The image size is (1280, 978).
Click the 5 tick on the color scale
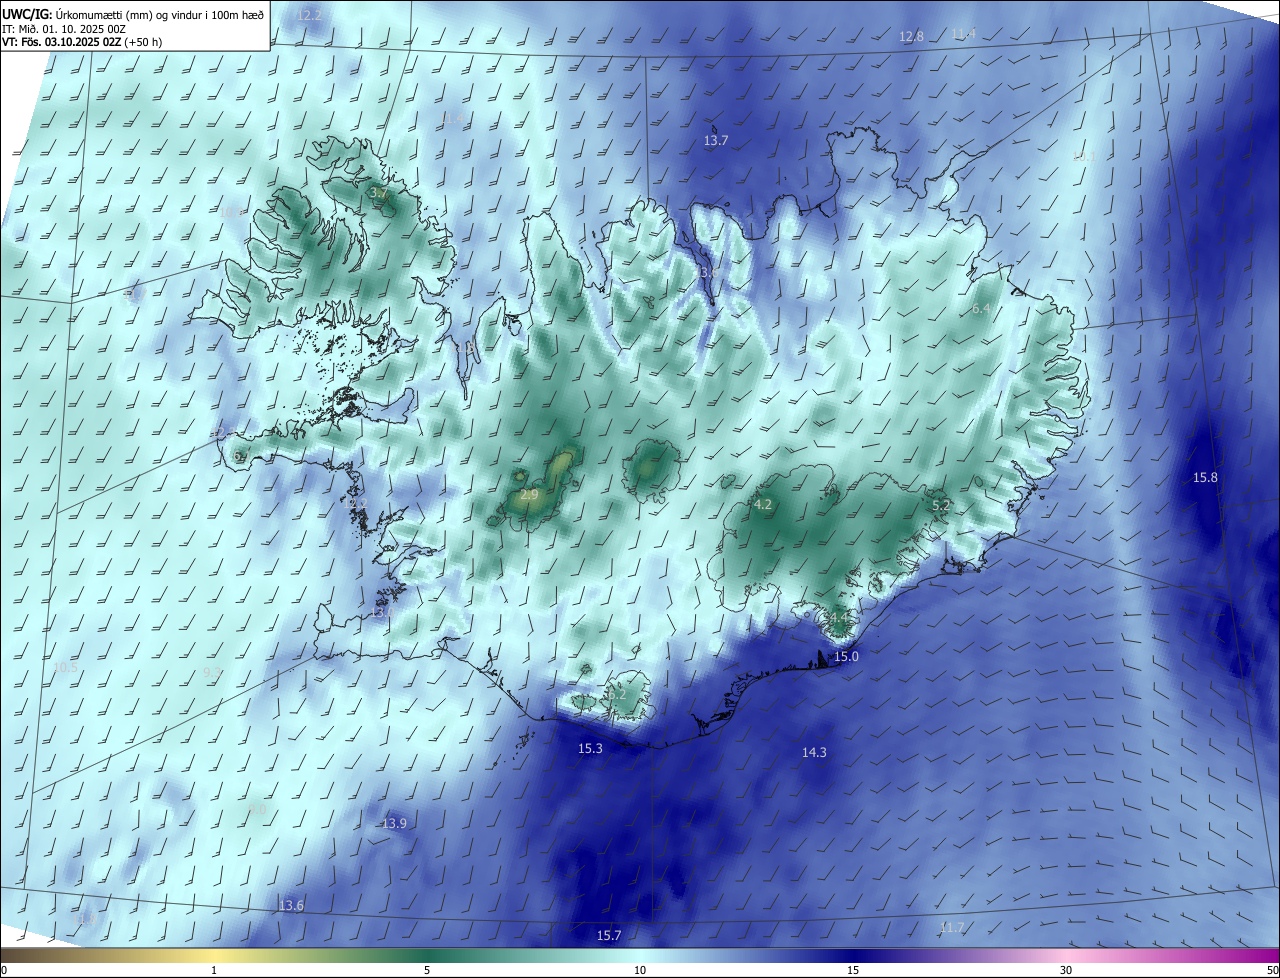427,970
